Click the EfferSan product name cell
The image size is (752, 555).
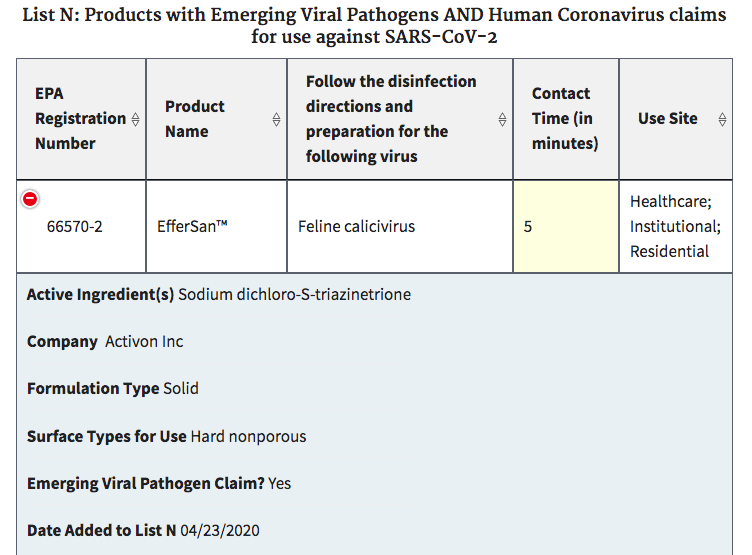[x=193, y=227]
